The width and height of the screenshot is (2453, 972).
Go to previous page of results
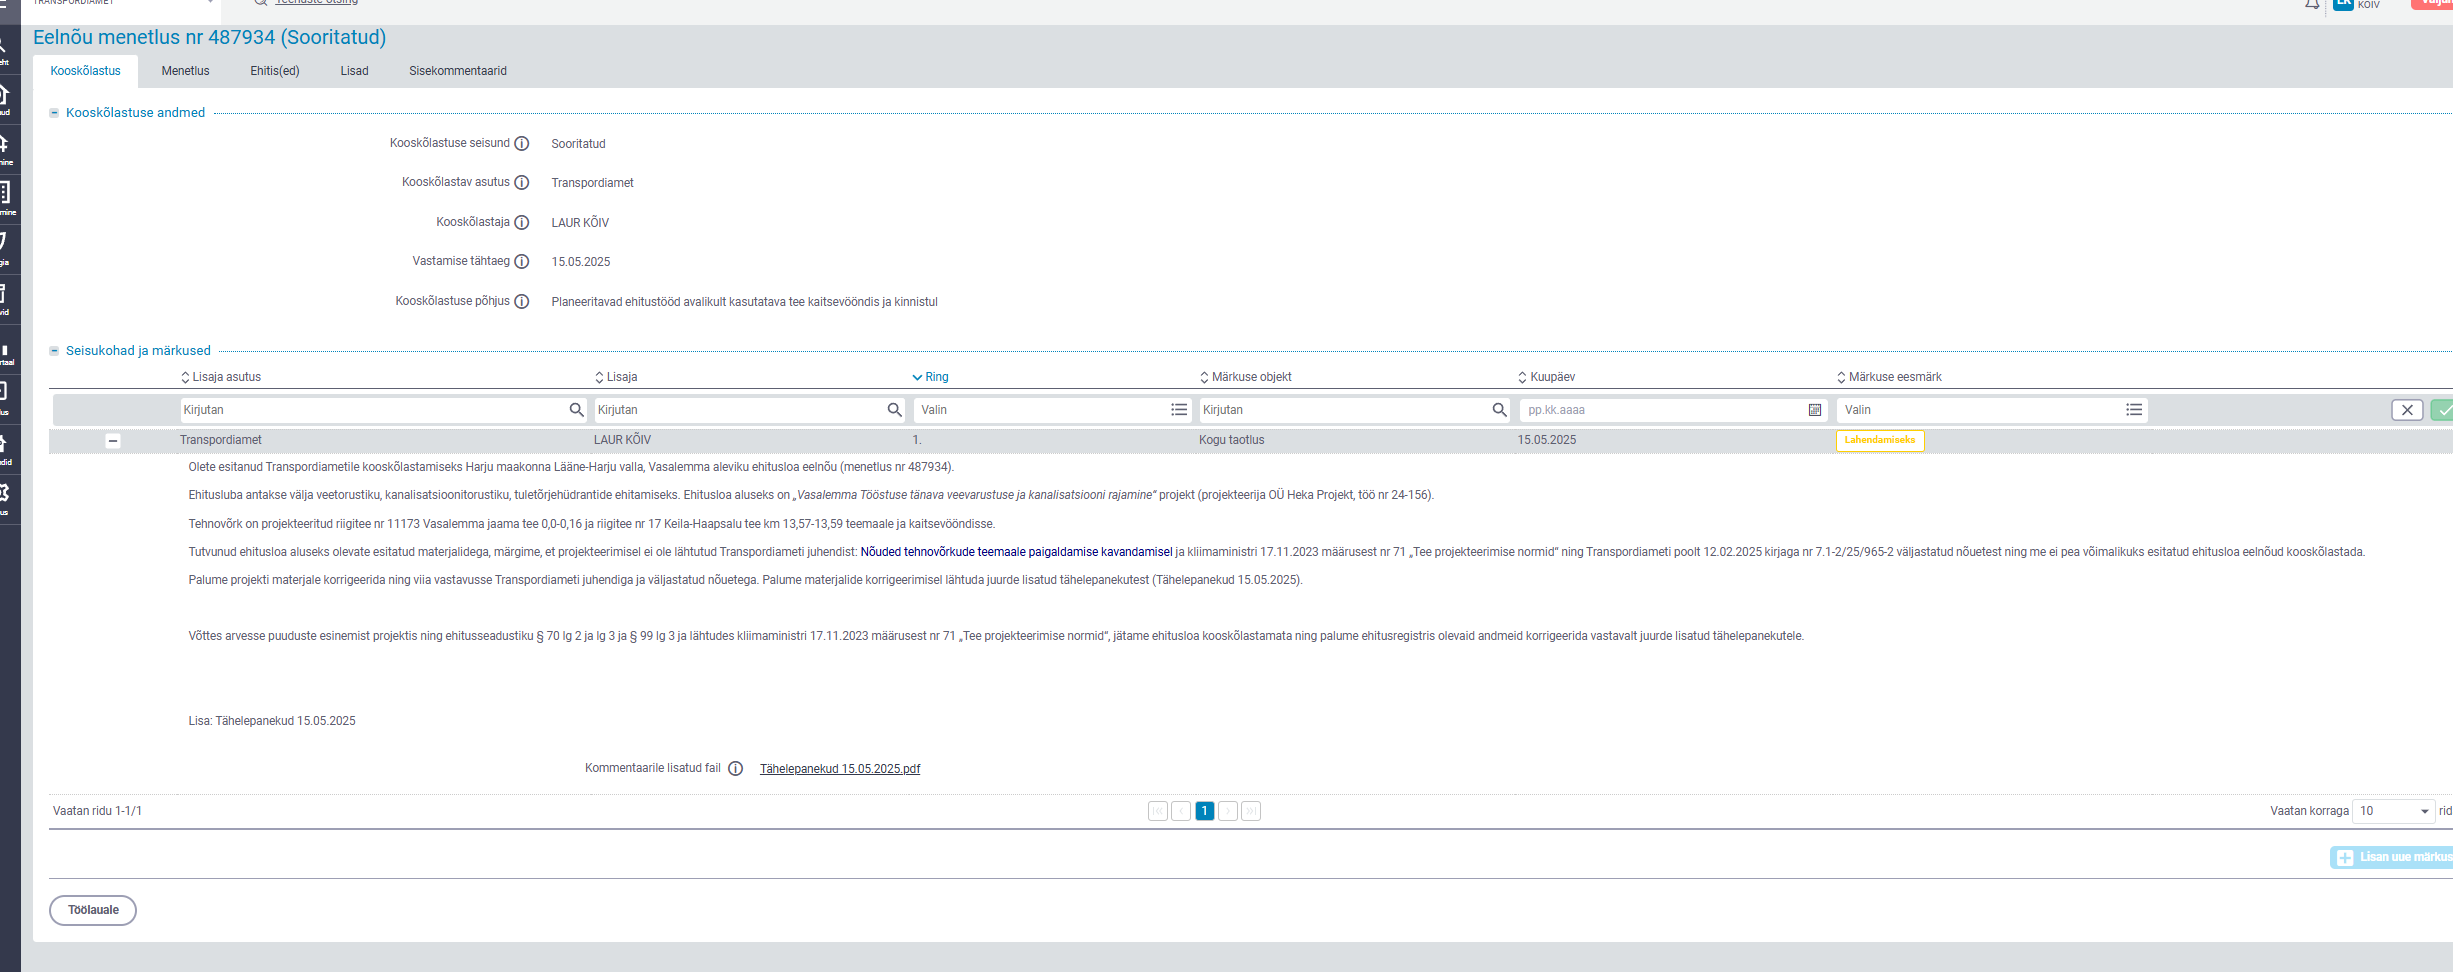1181,811
